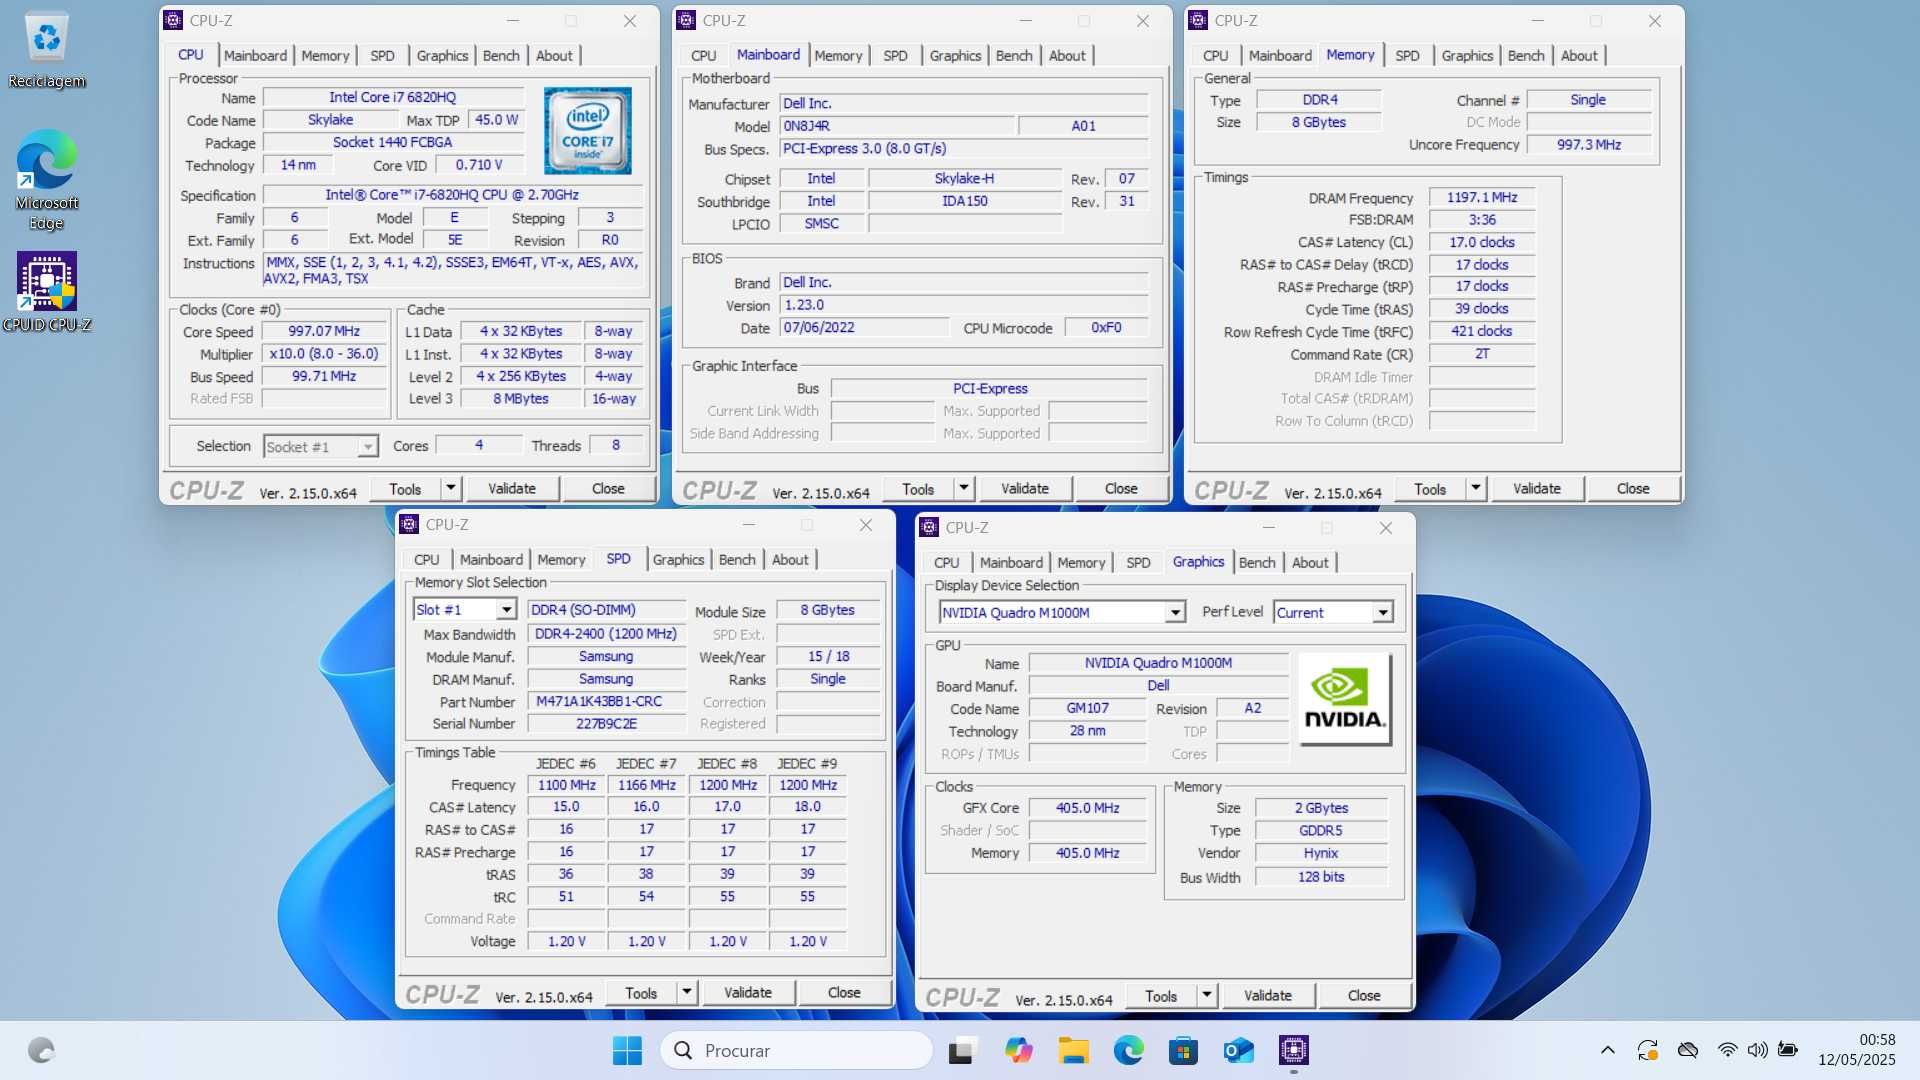Open the Slot #1 memory slot dropdown
Image resolution: width=1920 pixels, height=1080 pixels.
click(464, 610)
